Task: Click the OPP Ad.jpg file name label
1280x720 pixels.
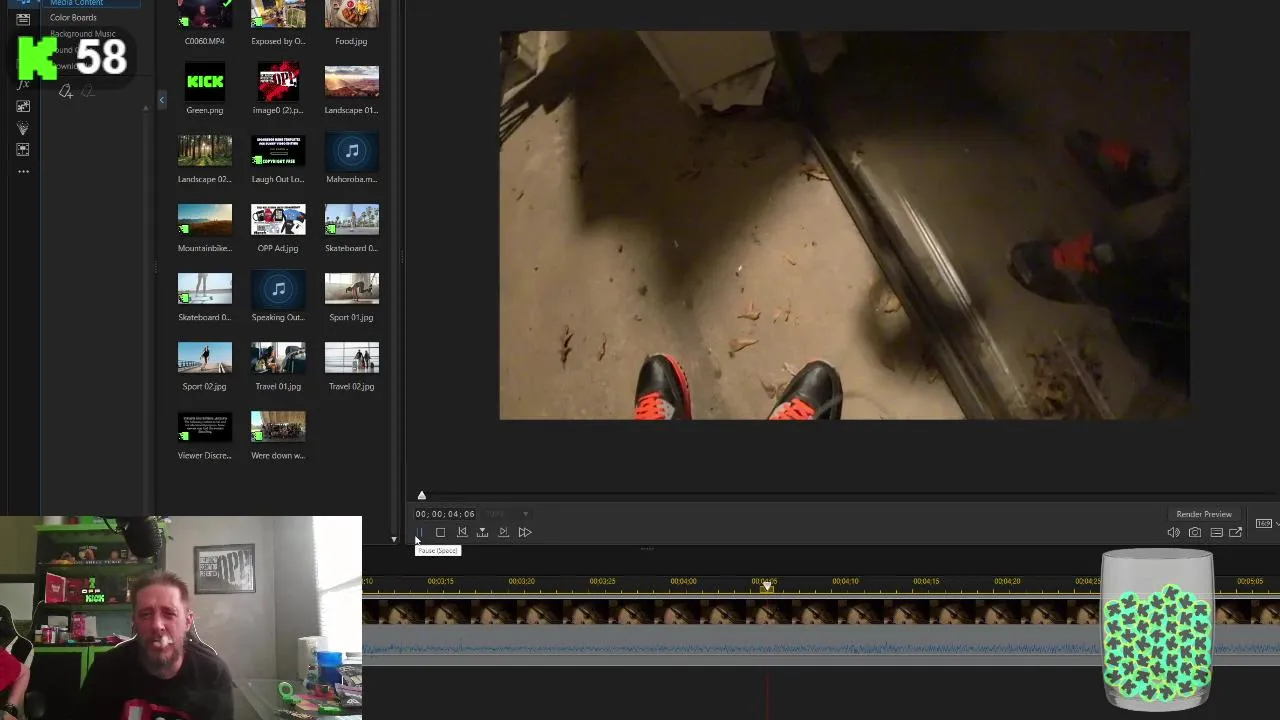Action: pos(278,248)
